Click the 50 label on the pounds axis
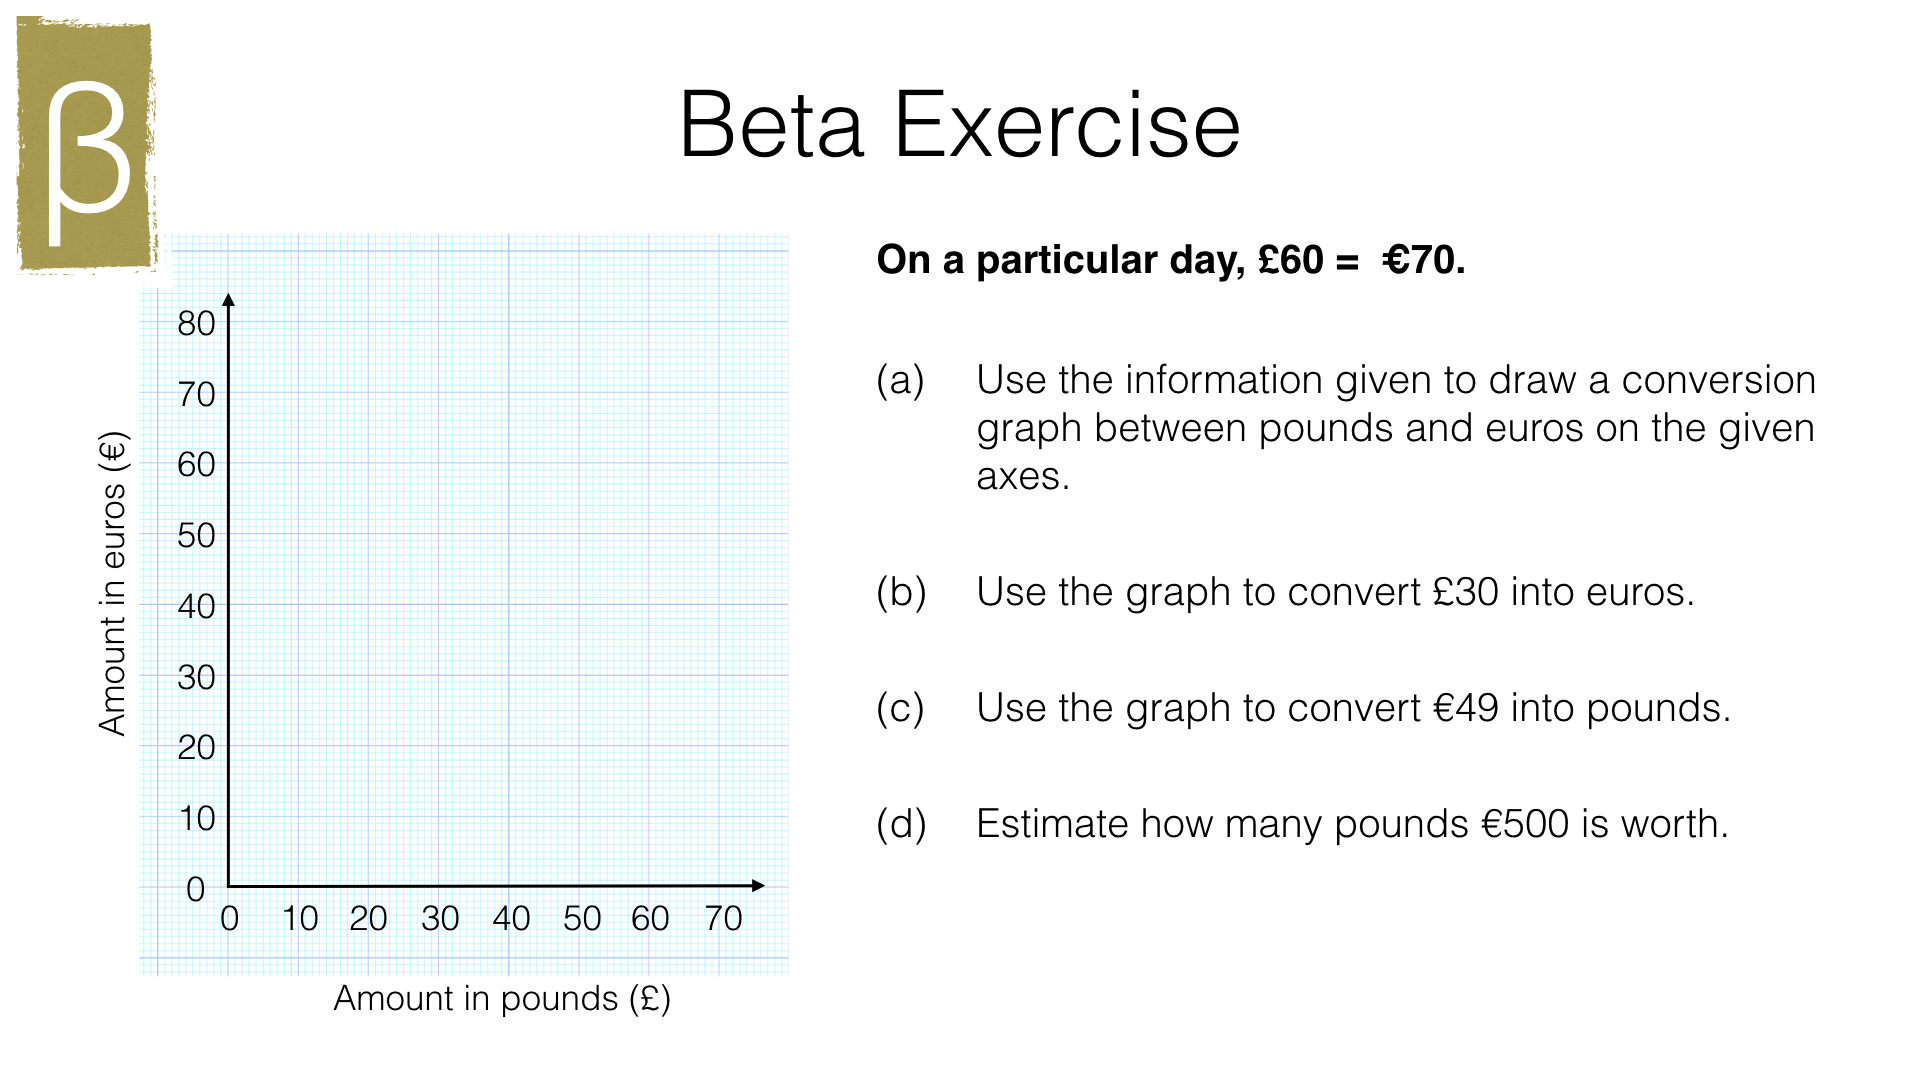The width and height of the screenshot is (1920, 1080). pyautogui.click(x=581, y=918)
